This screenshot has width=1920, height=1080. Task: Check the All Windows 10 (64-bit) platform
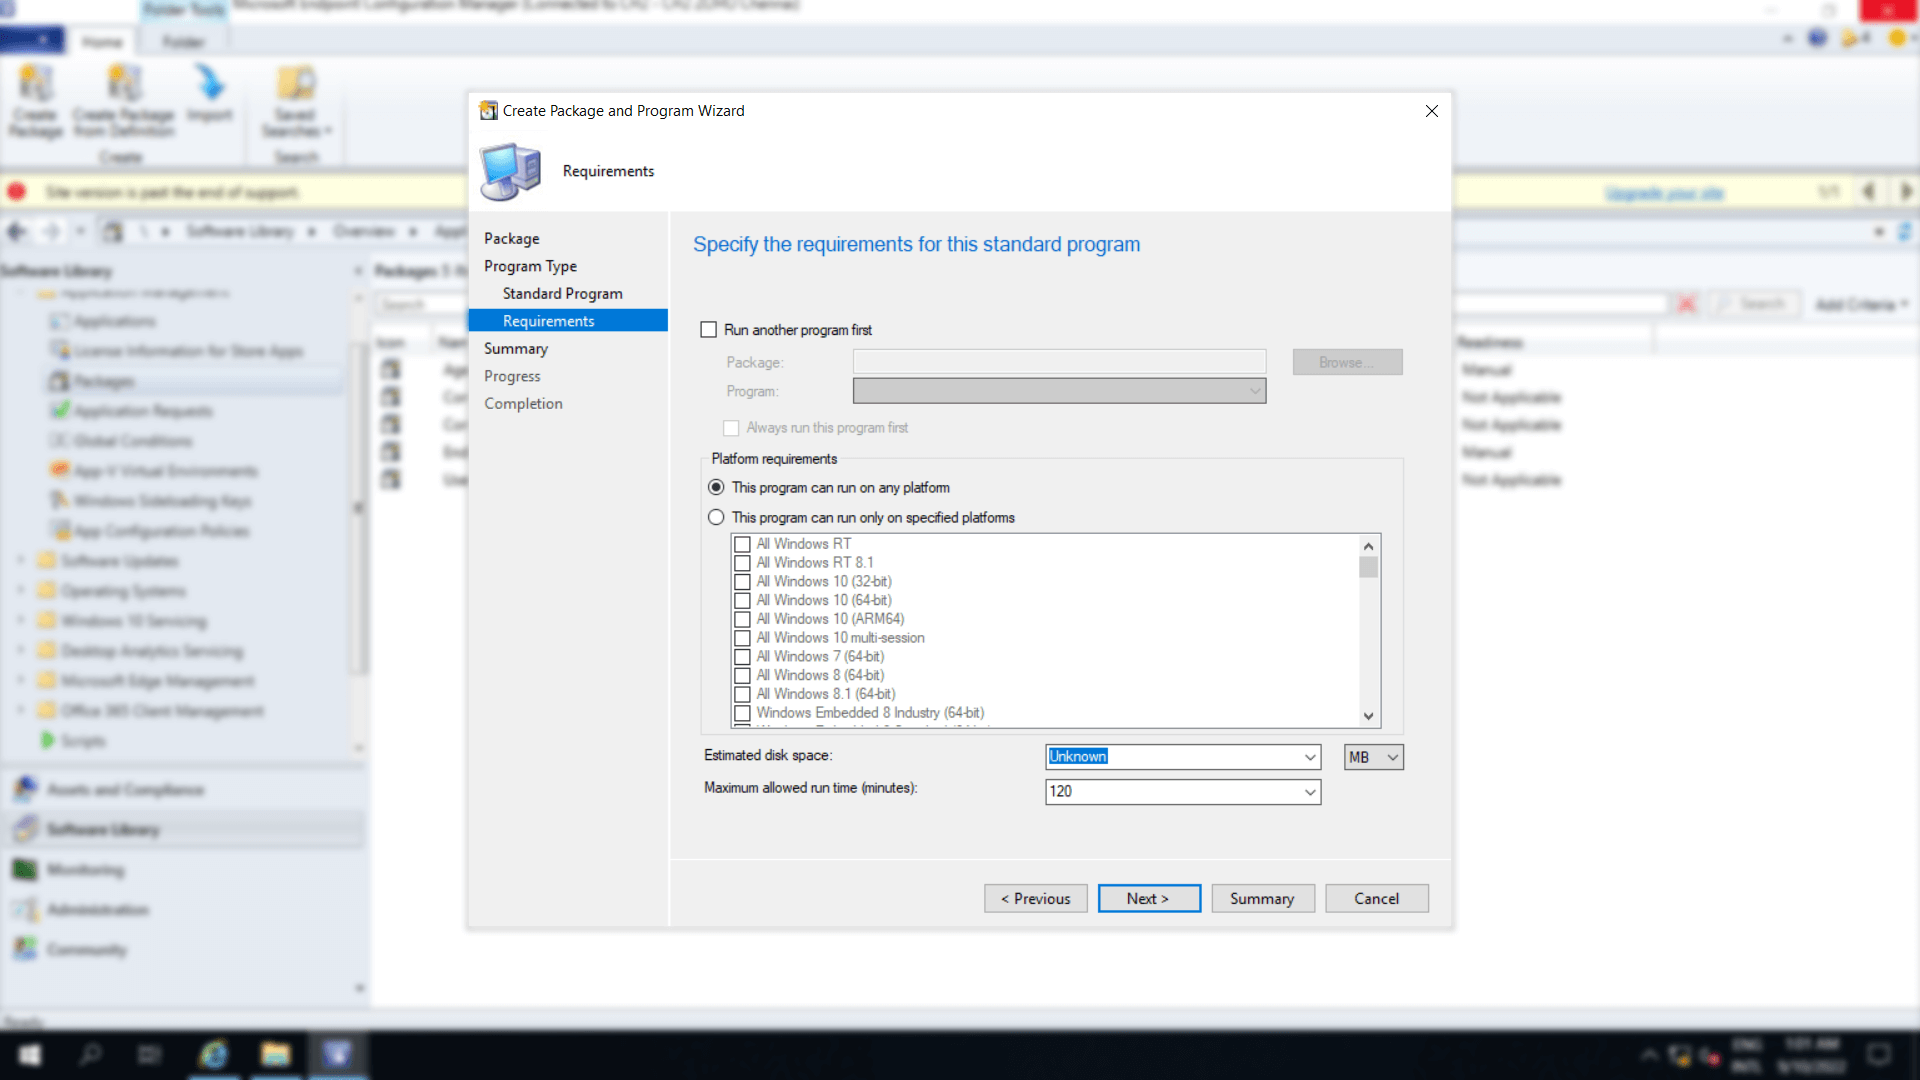(743, 600)
